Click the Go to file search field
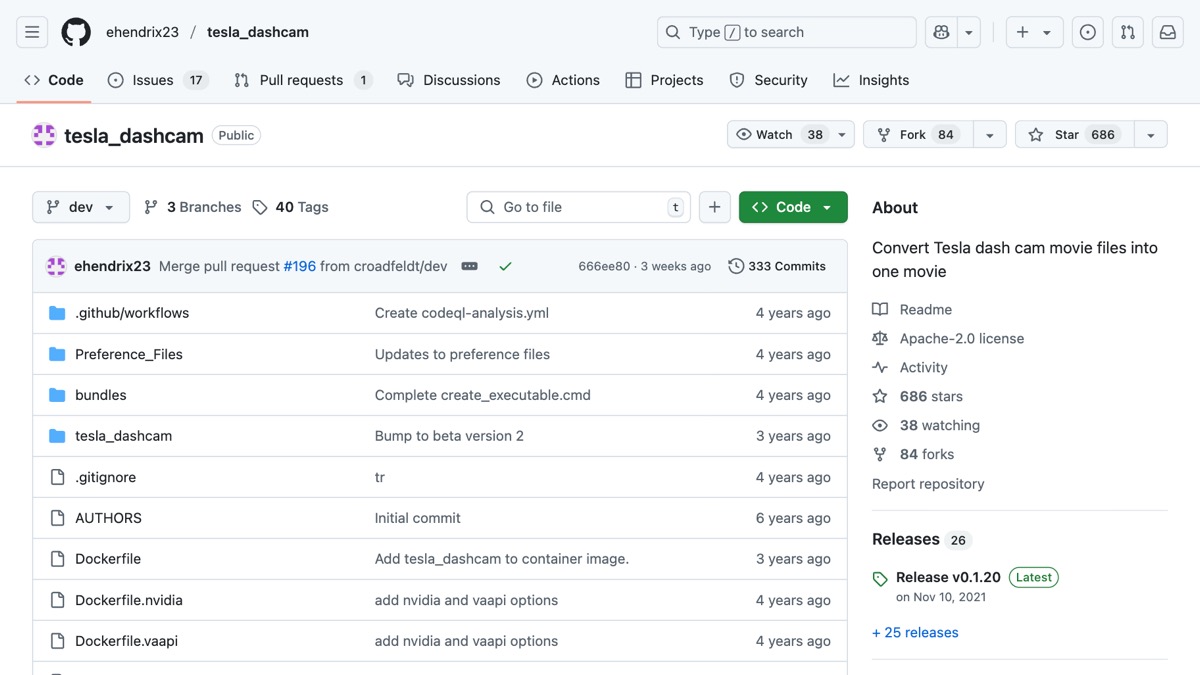Image resolution: width=1200 pixels, height=675 pixels. point(579,207)
